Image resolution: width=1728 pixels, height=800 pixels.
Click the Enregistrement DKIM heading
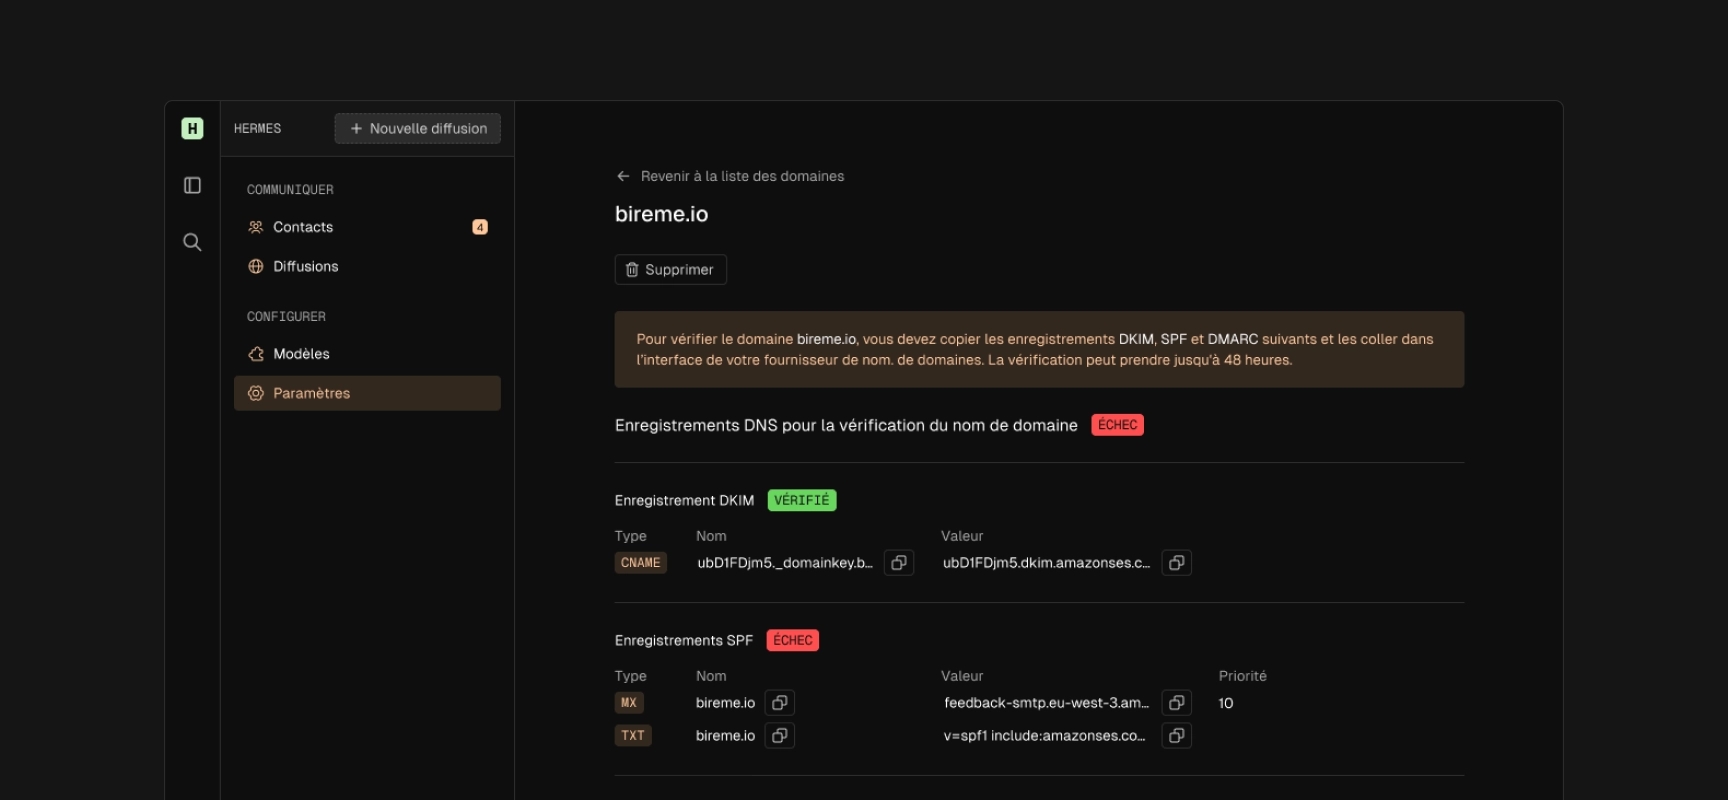(684, 500)
